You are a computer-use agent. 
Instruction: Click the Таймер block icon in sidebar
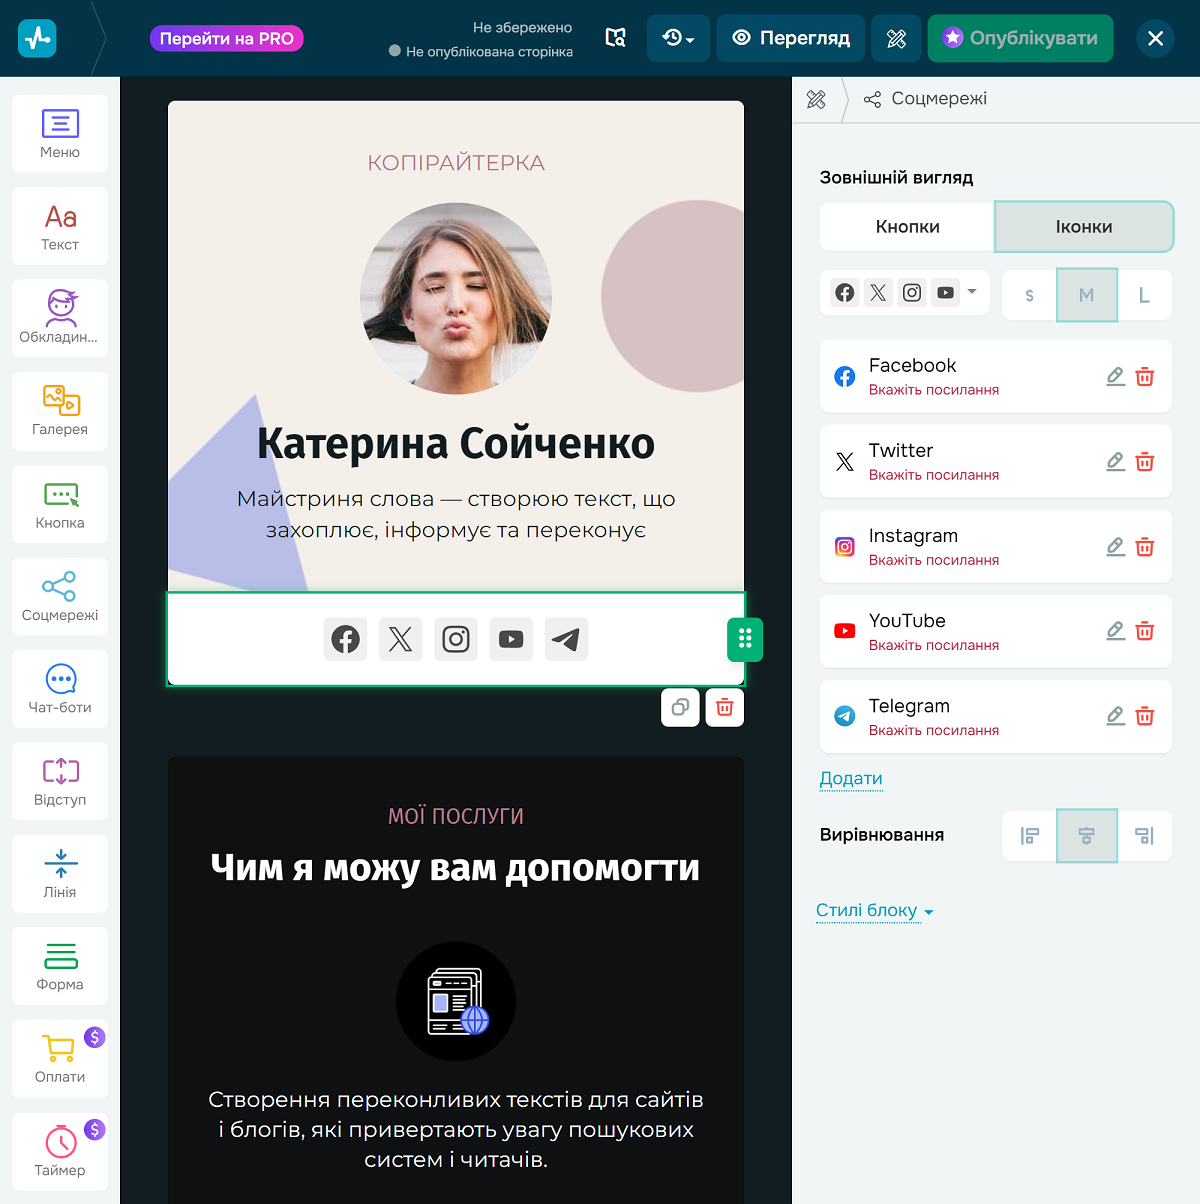pyautogui.click(x=59, y=1151)
